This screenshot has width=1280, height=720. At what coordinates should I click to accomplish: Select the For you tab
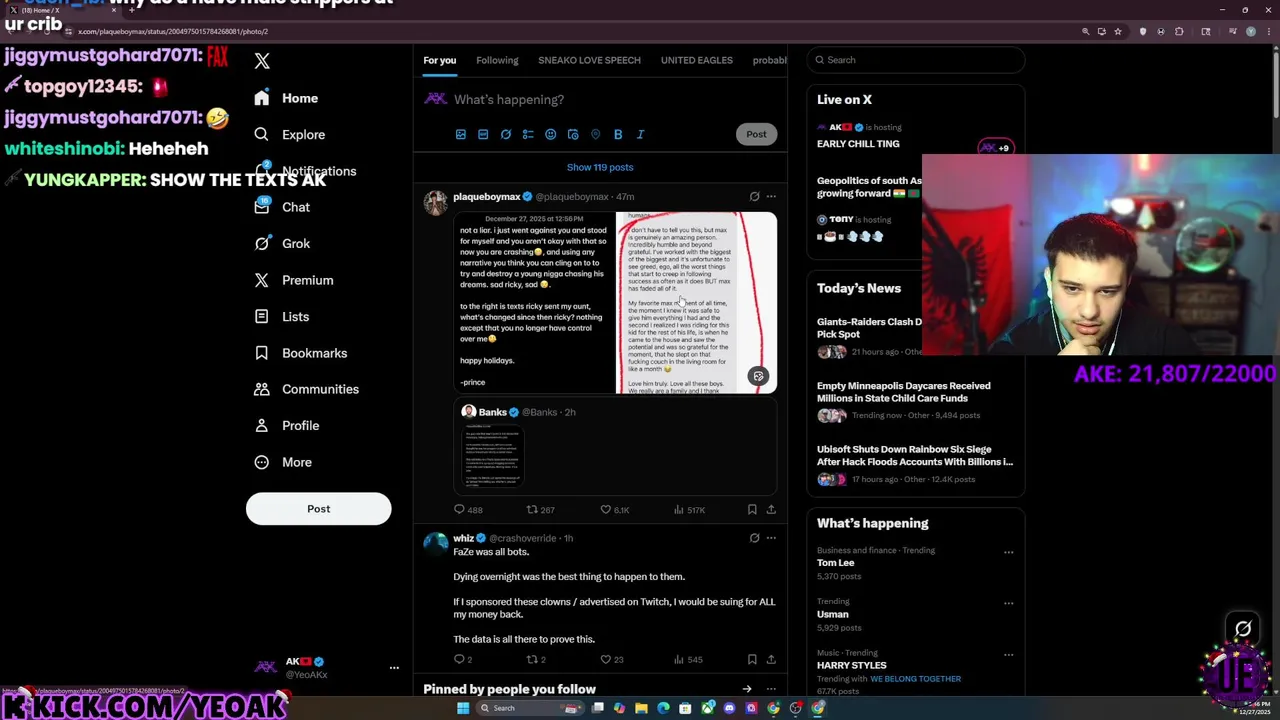click(439, 60)
